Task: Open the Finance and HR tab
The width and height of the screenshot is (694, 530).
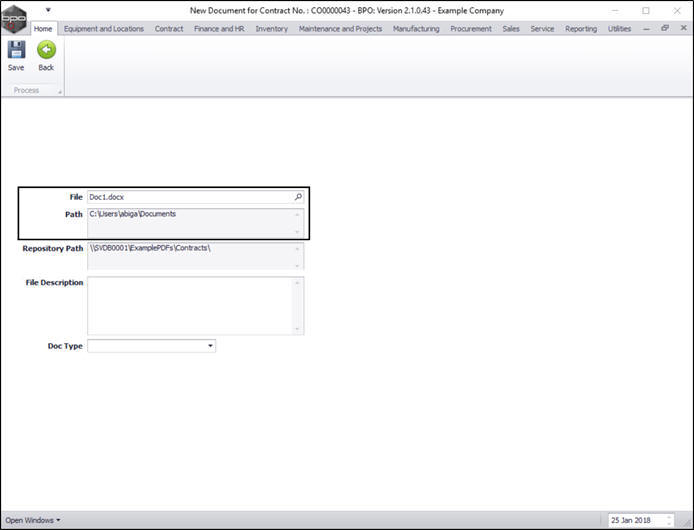Action: [x=219, y=29]
